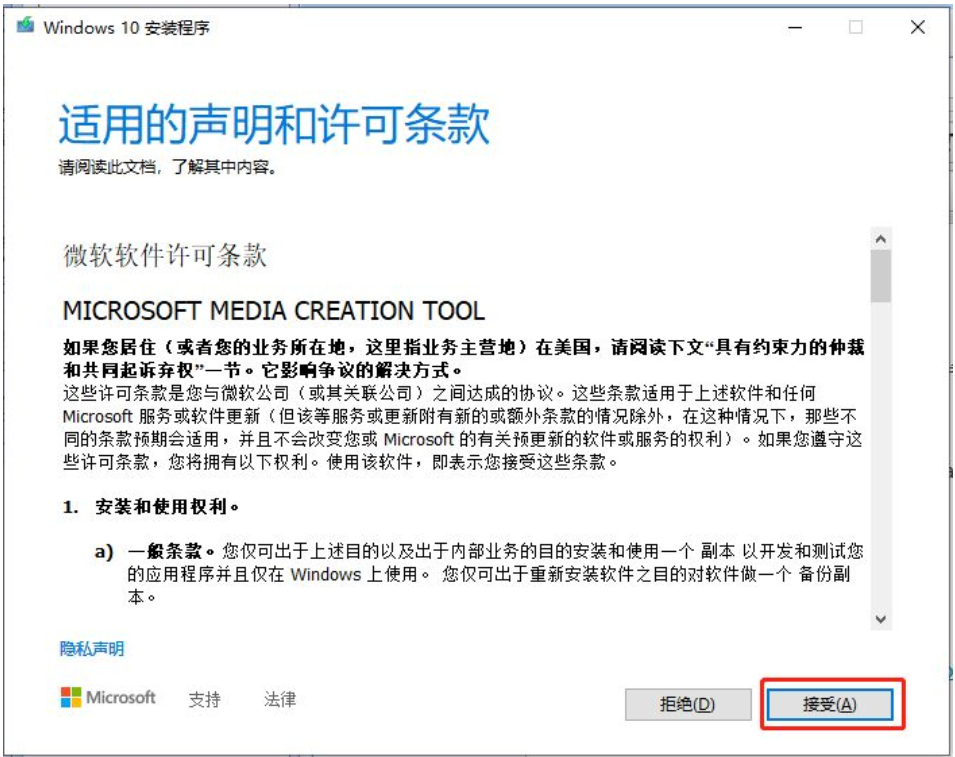The width and height of the screenshot is (955, 757).
Task: Open the 隐私声明 privacy statement link
Action: click(x=91, y=649)
